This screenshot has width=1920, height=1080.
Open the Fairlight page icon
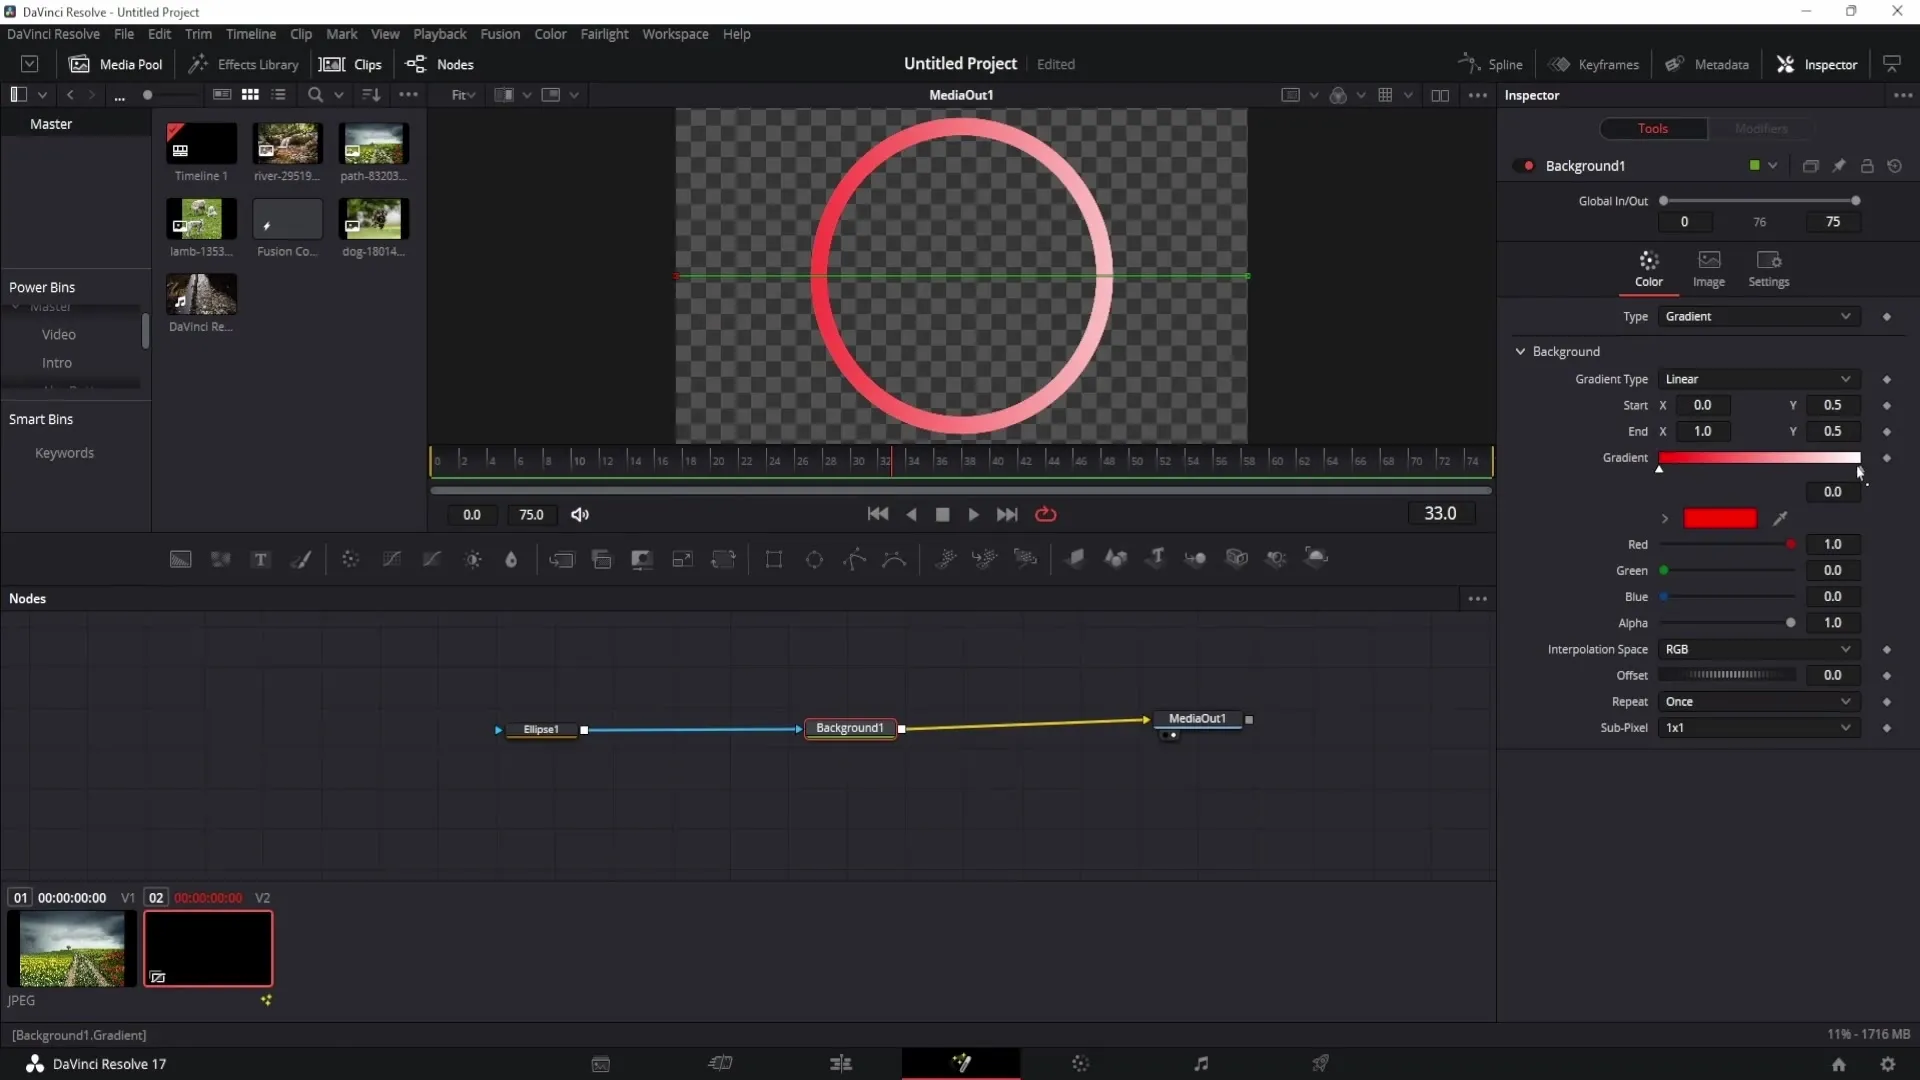tap(1201, 1063)
